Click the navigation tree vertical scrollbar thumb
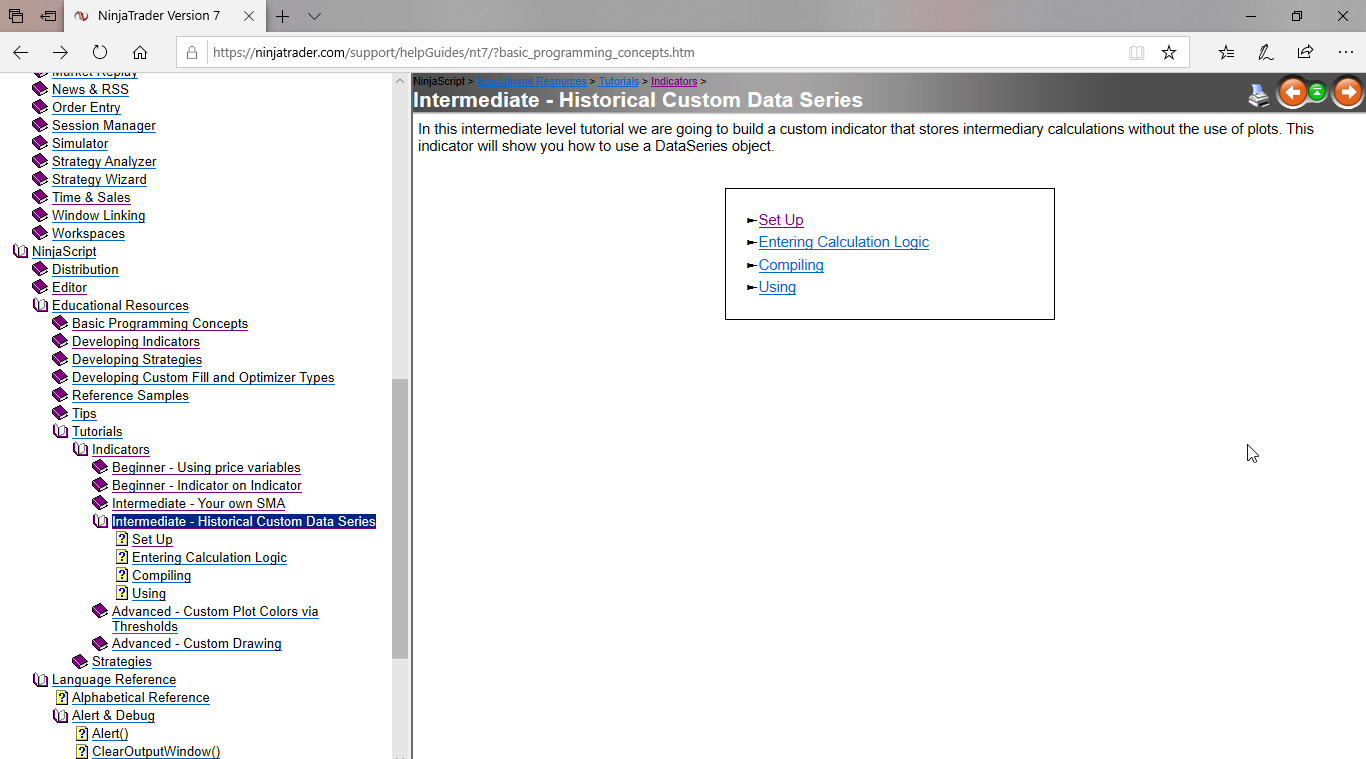The image size is (1366, 759). 400,518
